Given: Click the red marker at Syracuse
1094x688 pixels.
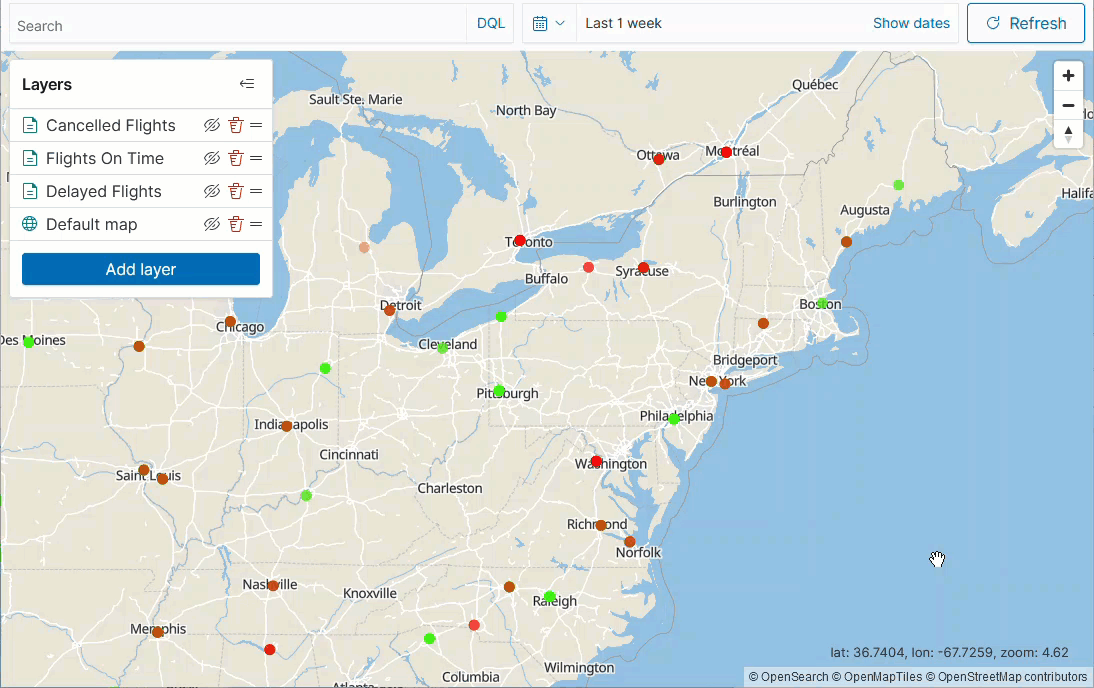Looking at the screenshot, I should click(643, 268).
